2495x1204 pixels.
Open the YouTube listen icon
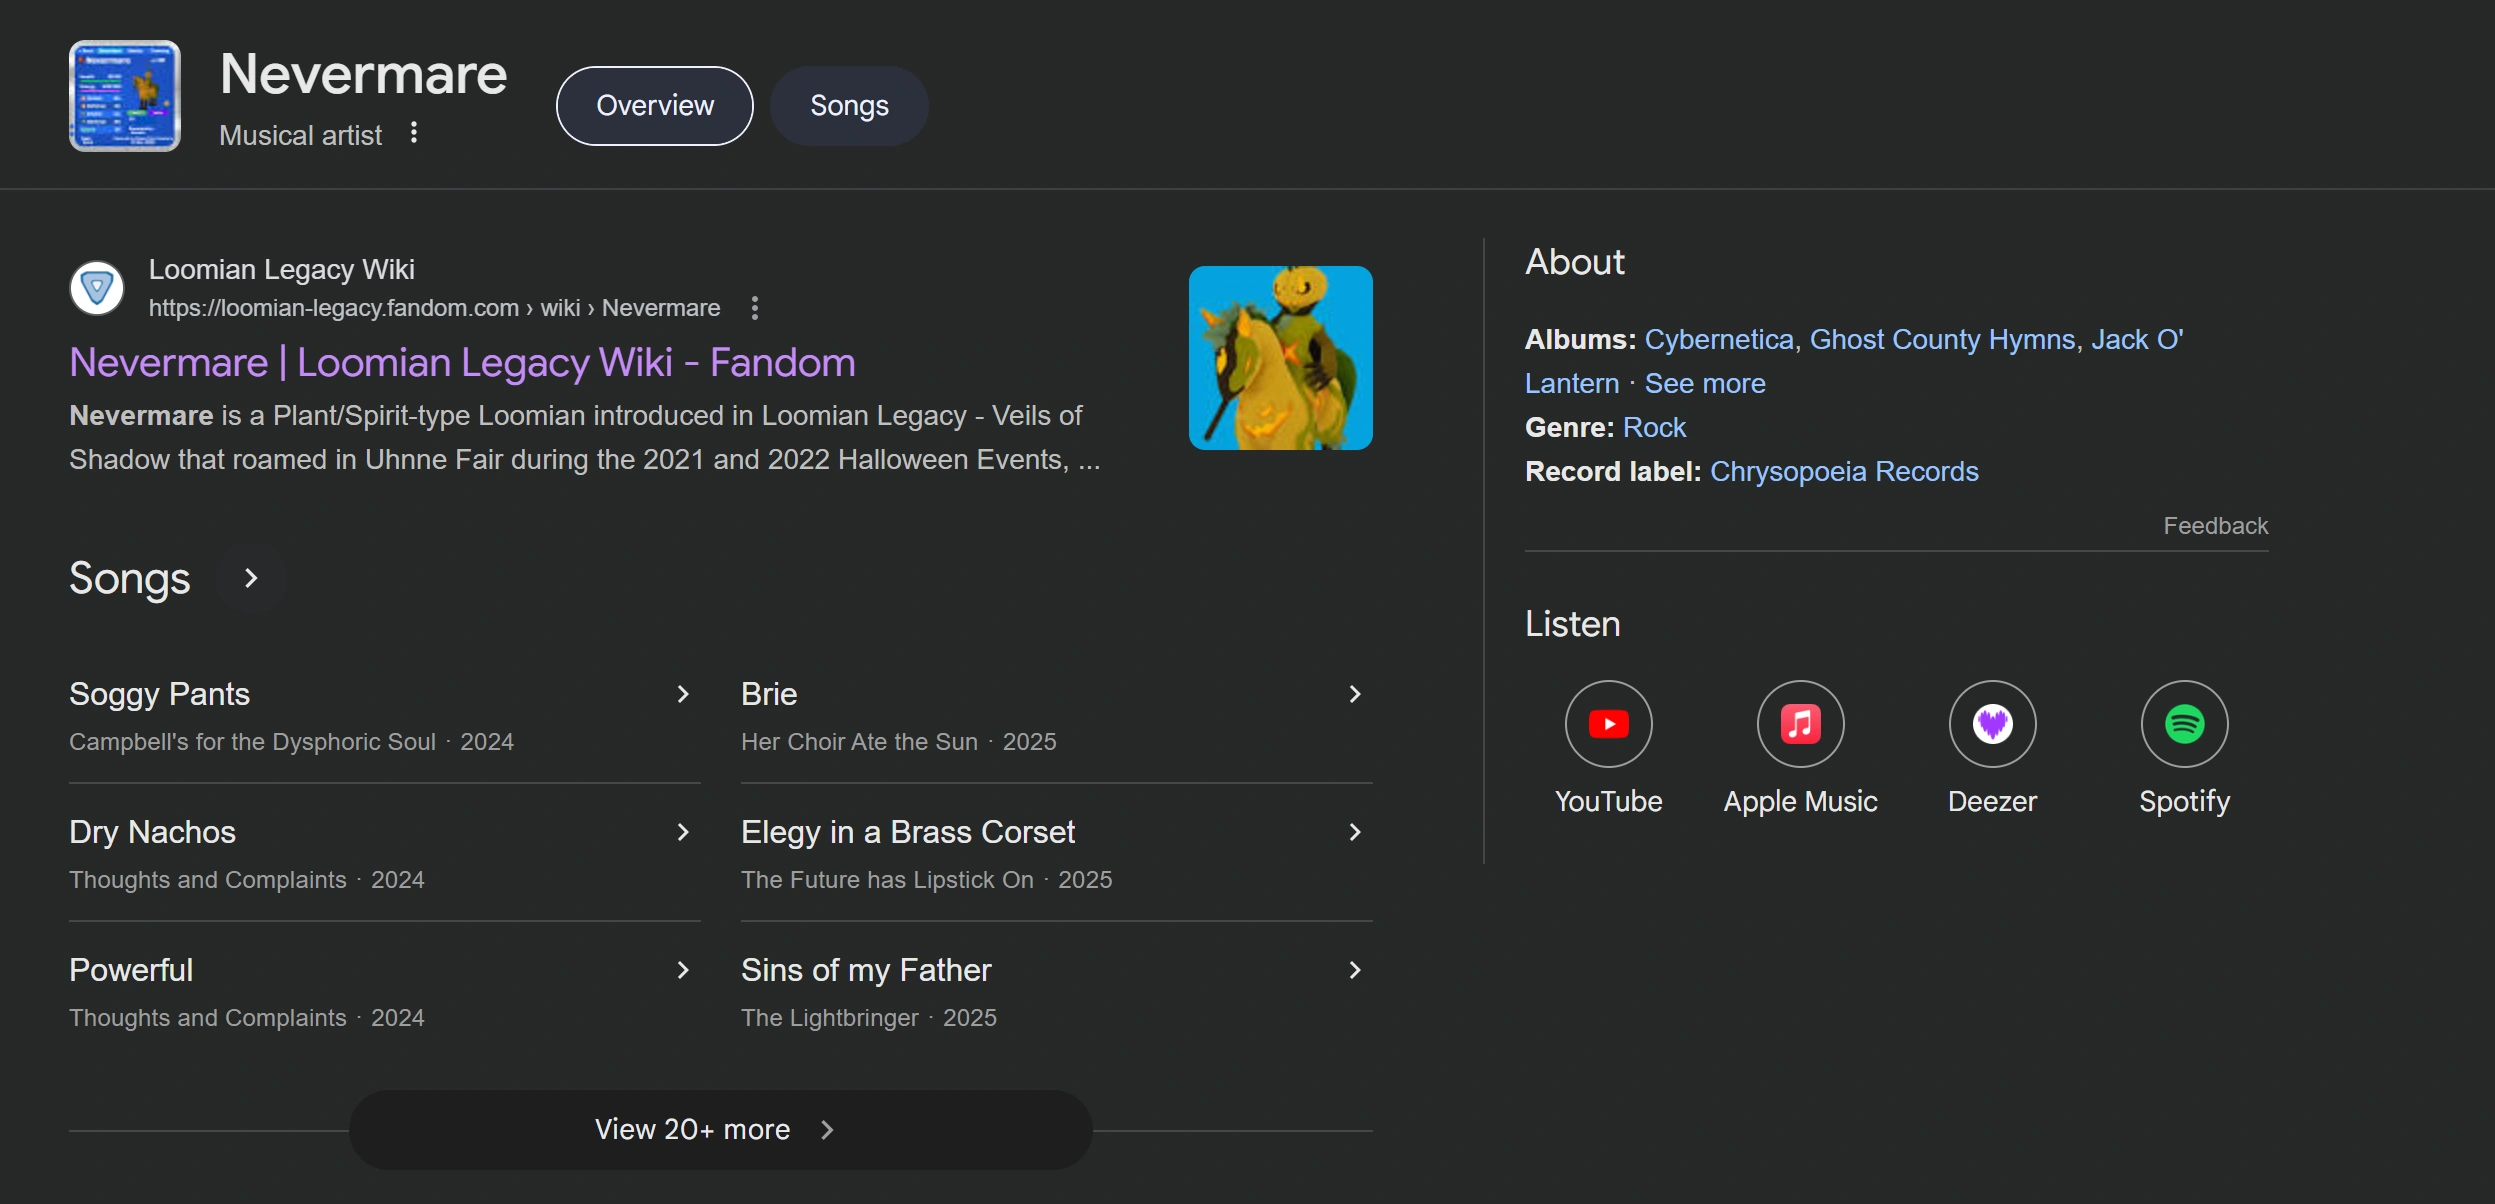click(1608, 724)
